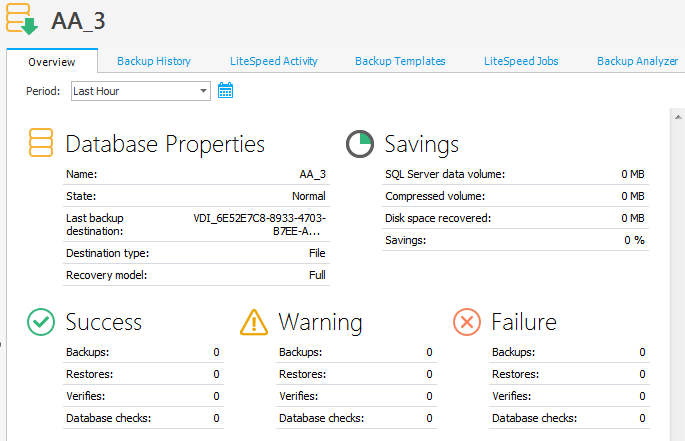
Task: Go to the Backup Templates tab
Action: click(400, 61)
